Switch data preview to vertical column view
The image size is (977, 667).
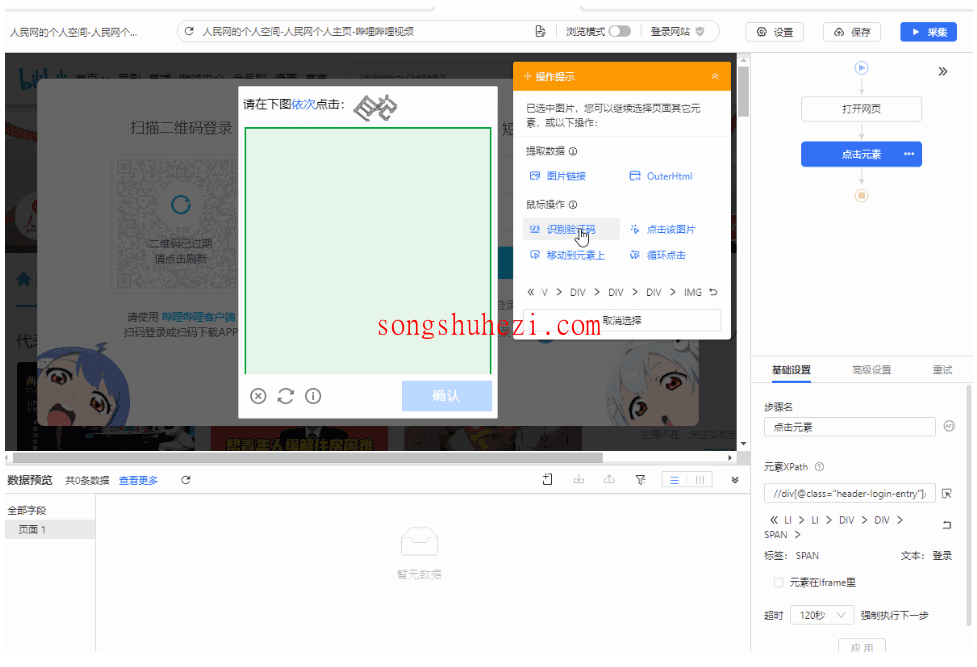tap(700, 480)
